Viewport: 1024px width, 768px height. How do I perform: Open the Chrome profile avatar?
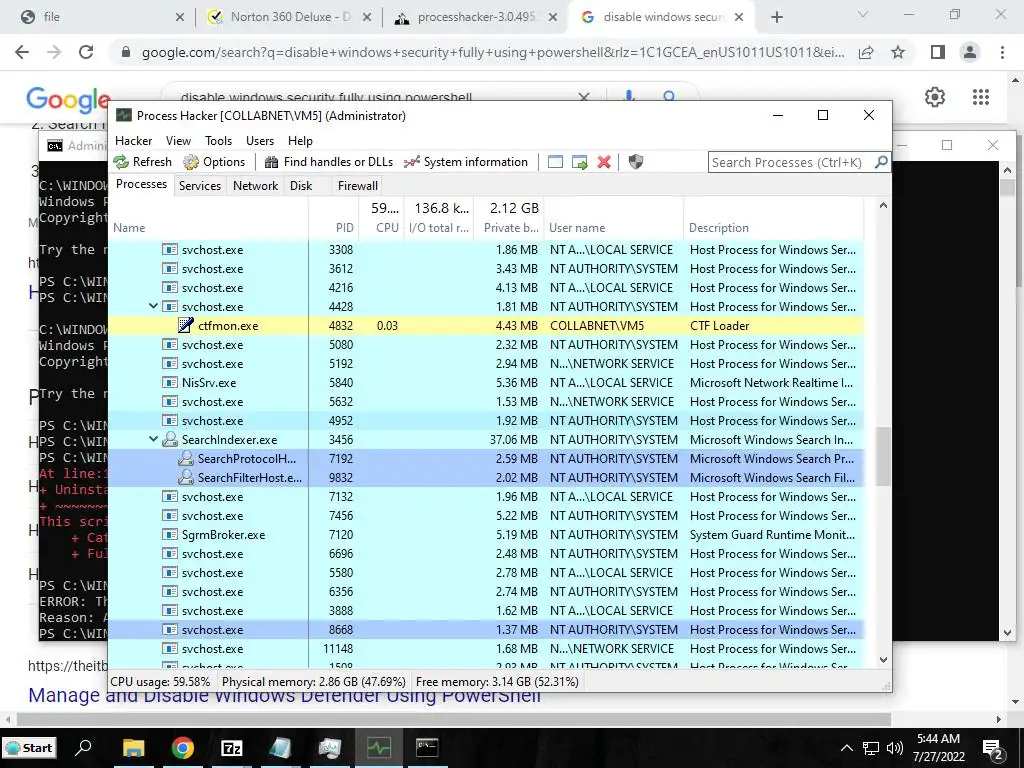point(970,52)
